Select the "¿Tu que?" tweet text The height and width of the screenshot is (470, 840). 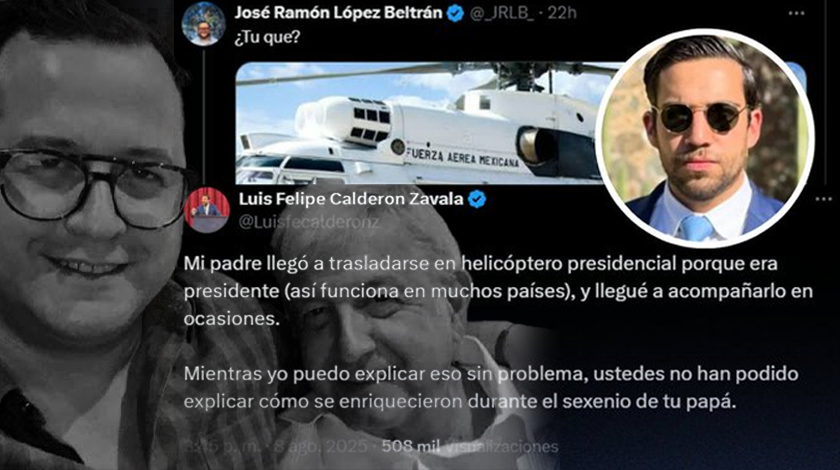pyautogui.click(x=267, y=37)
